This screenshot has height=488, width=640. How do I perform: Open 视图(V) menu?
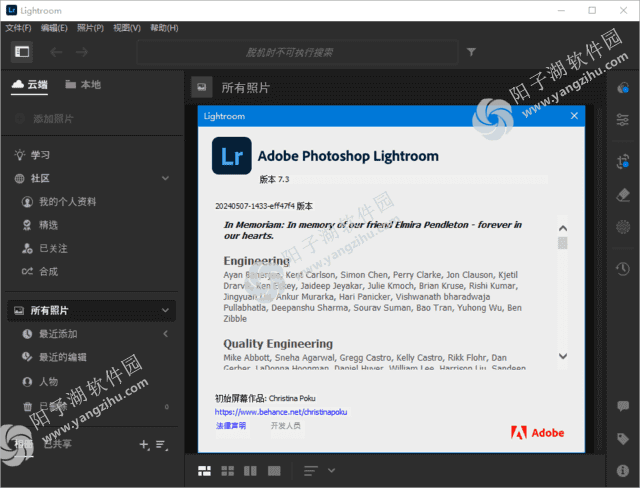point(127,28)
